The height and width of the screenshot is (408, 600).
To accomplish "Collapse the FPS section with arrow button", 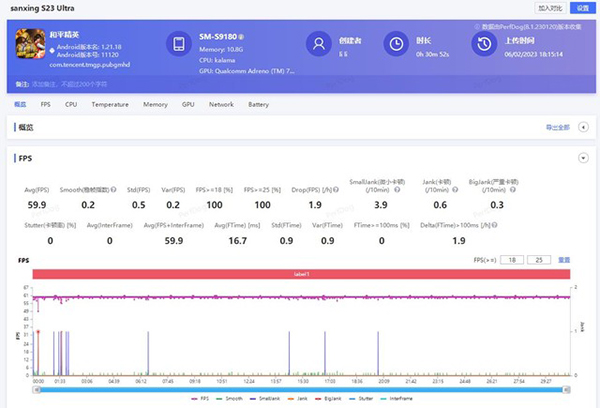I will [x=583, y=158].
